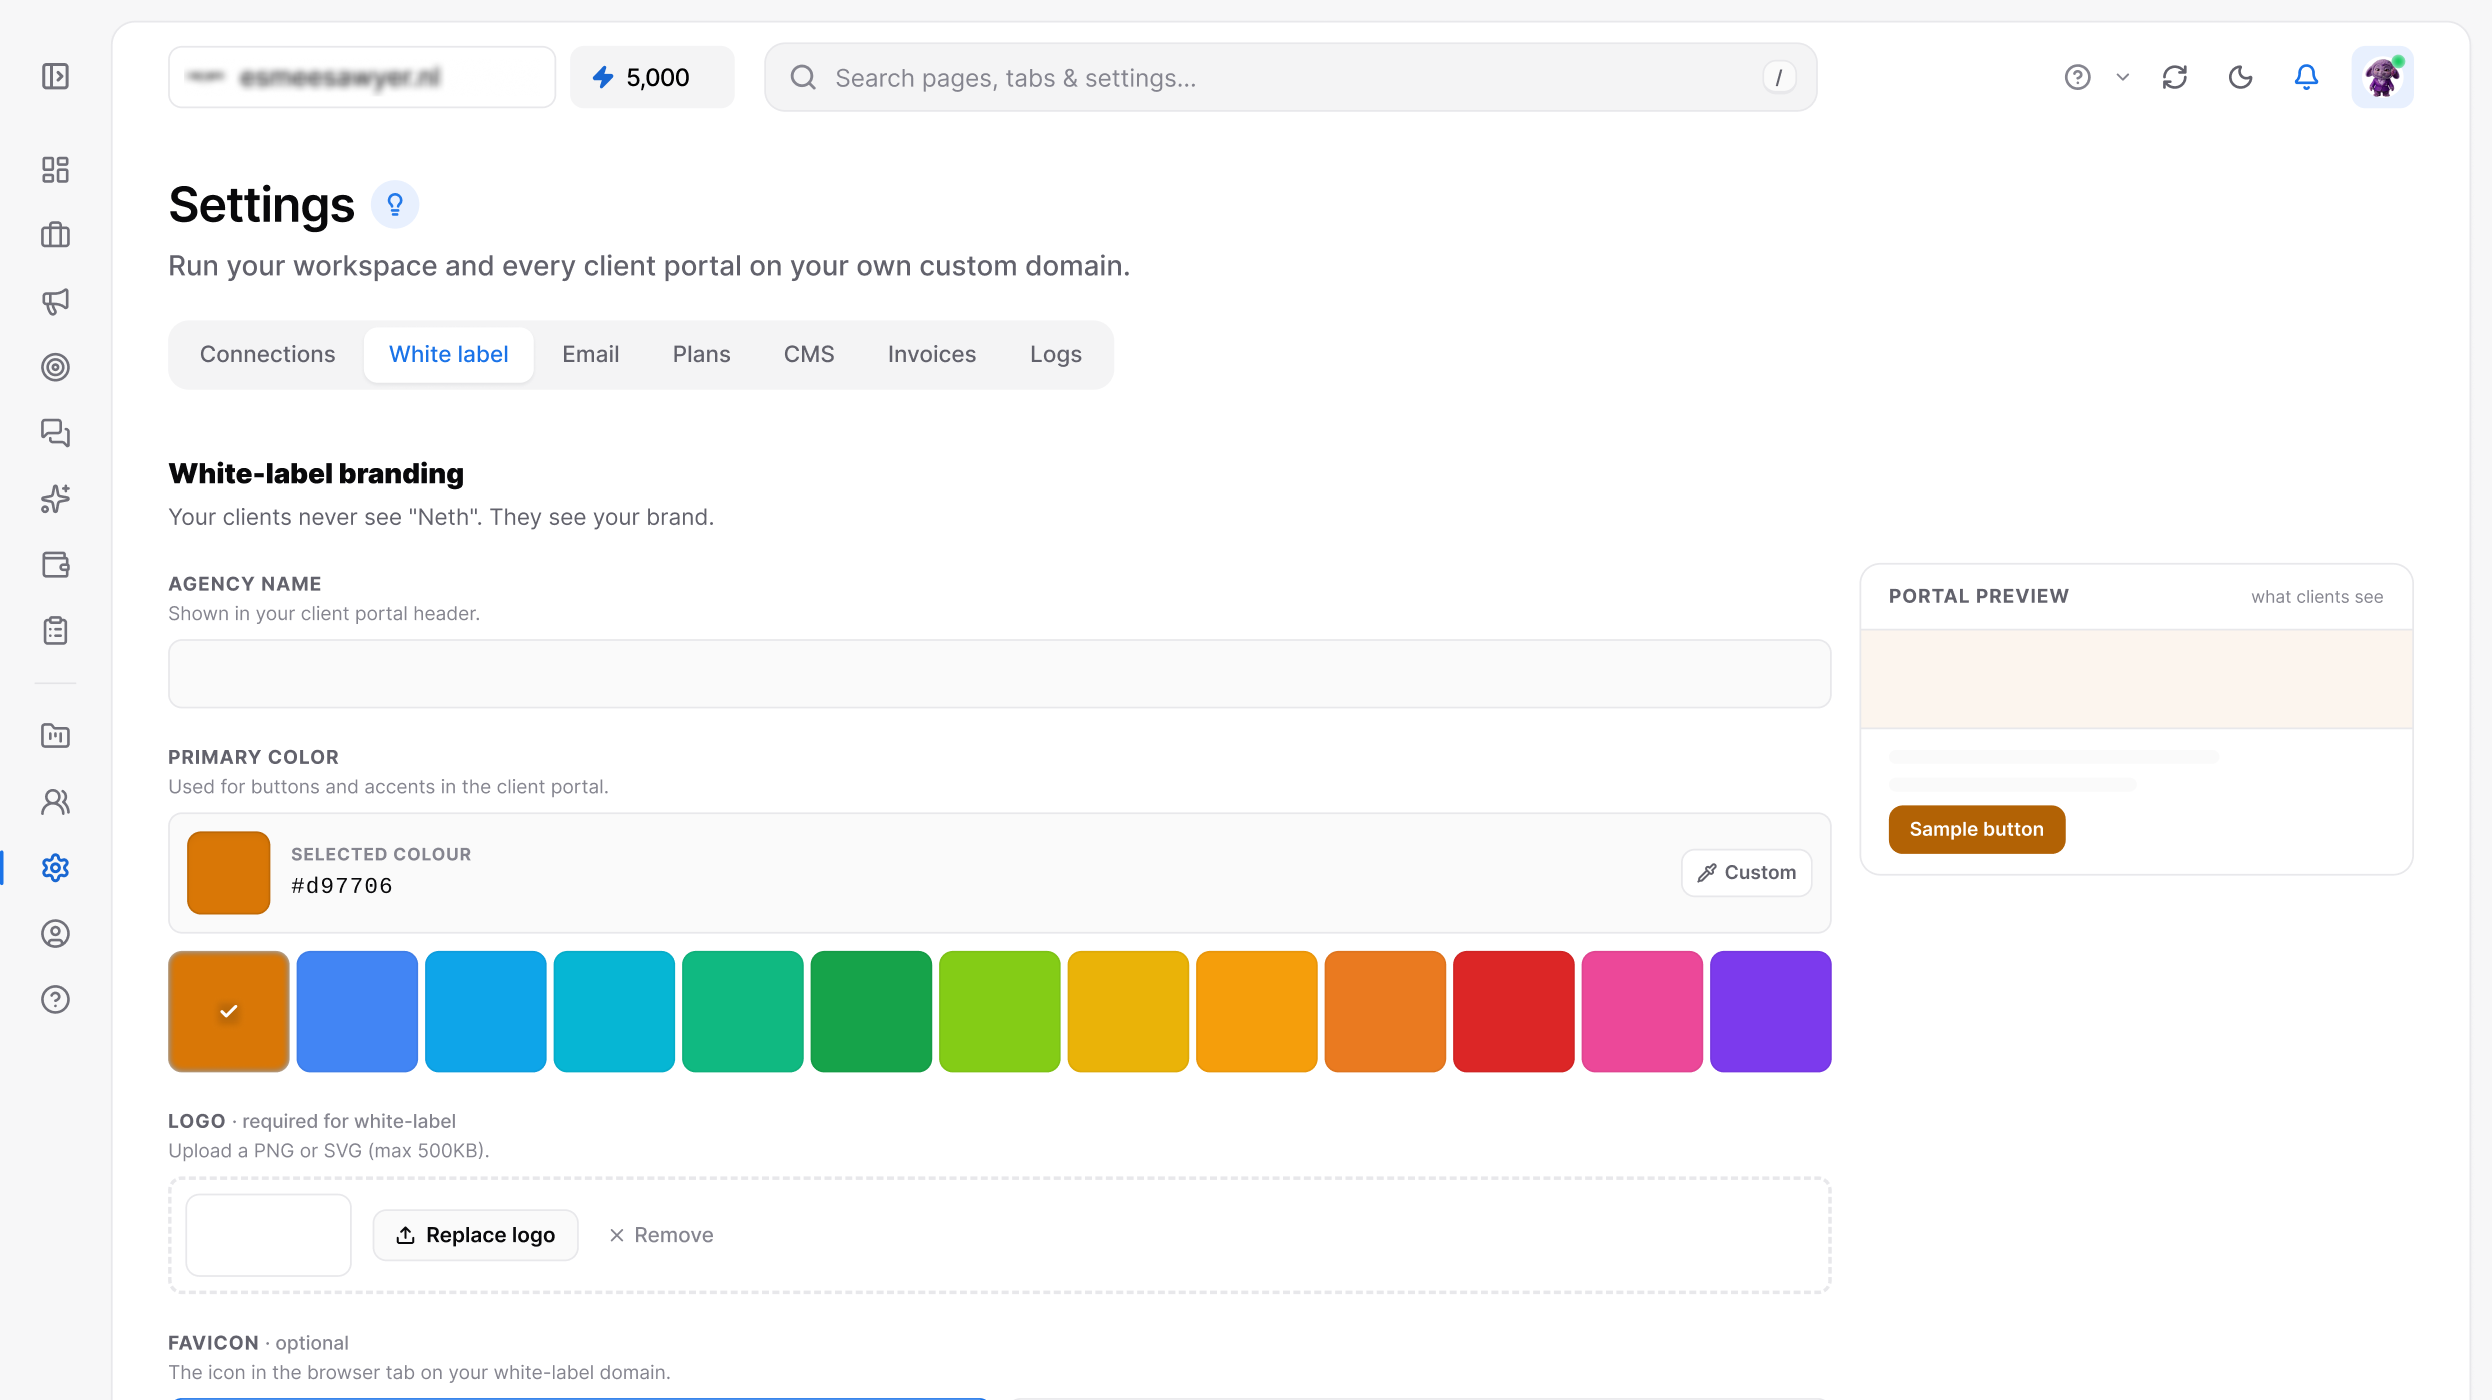Open the settings gear icon
This screenshot has height=1400, width=2492.
pos(56,868)
